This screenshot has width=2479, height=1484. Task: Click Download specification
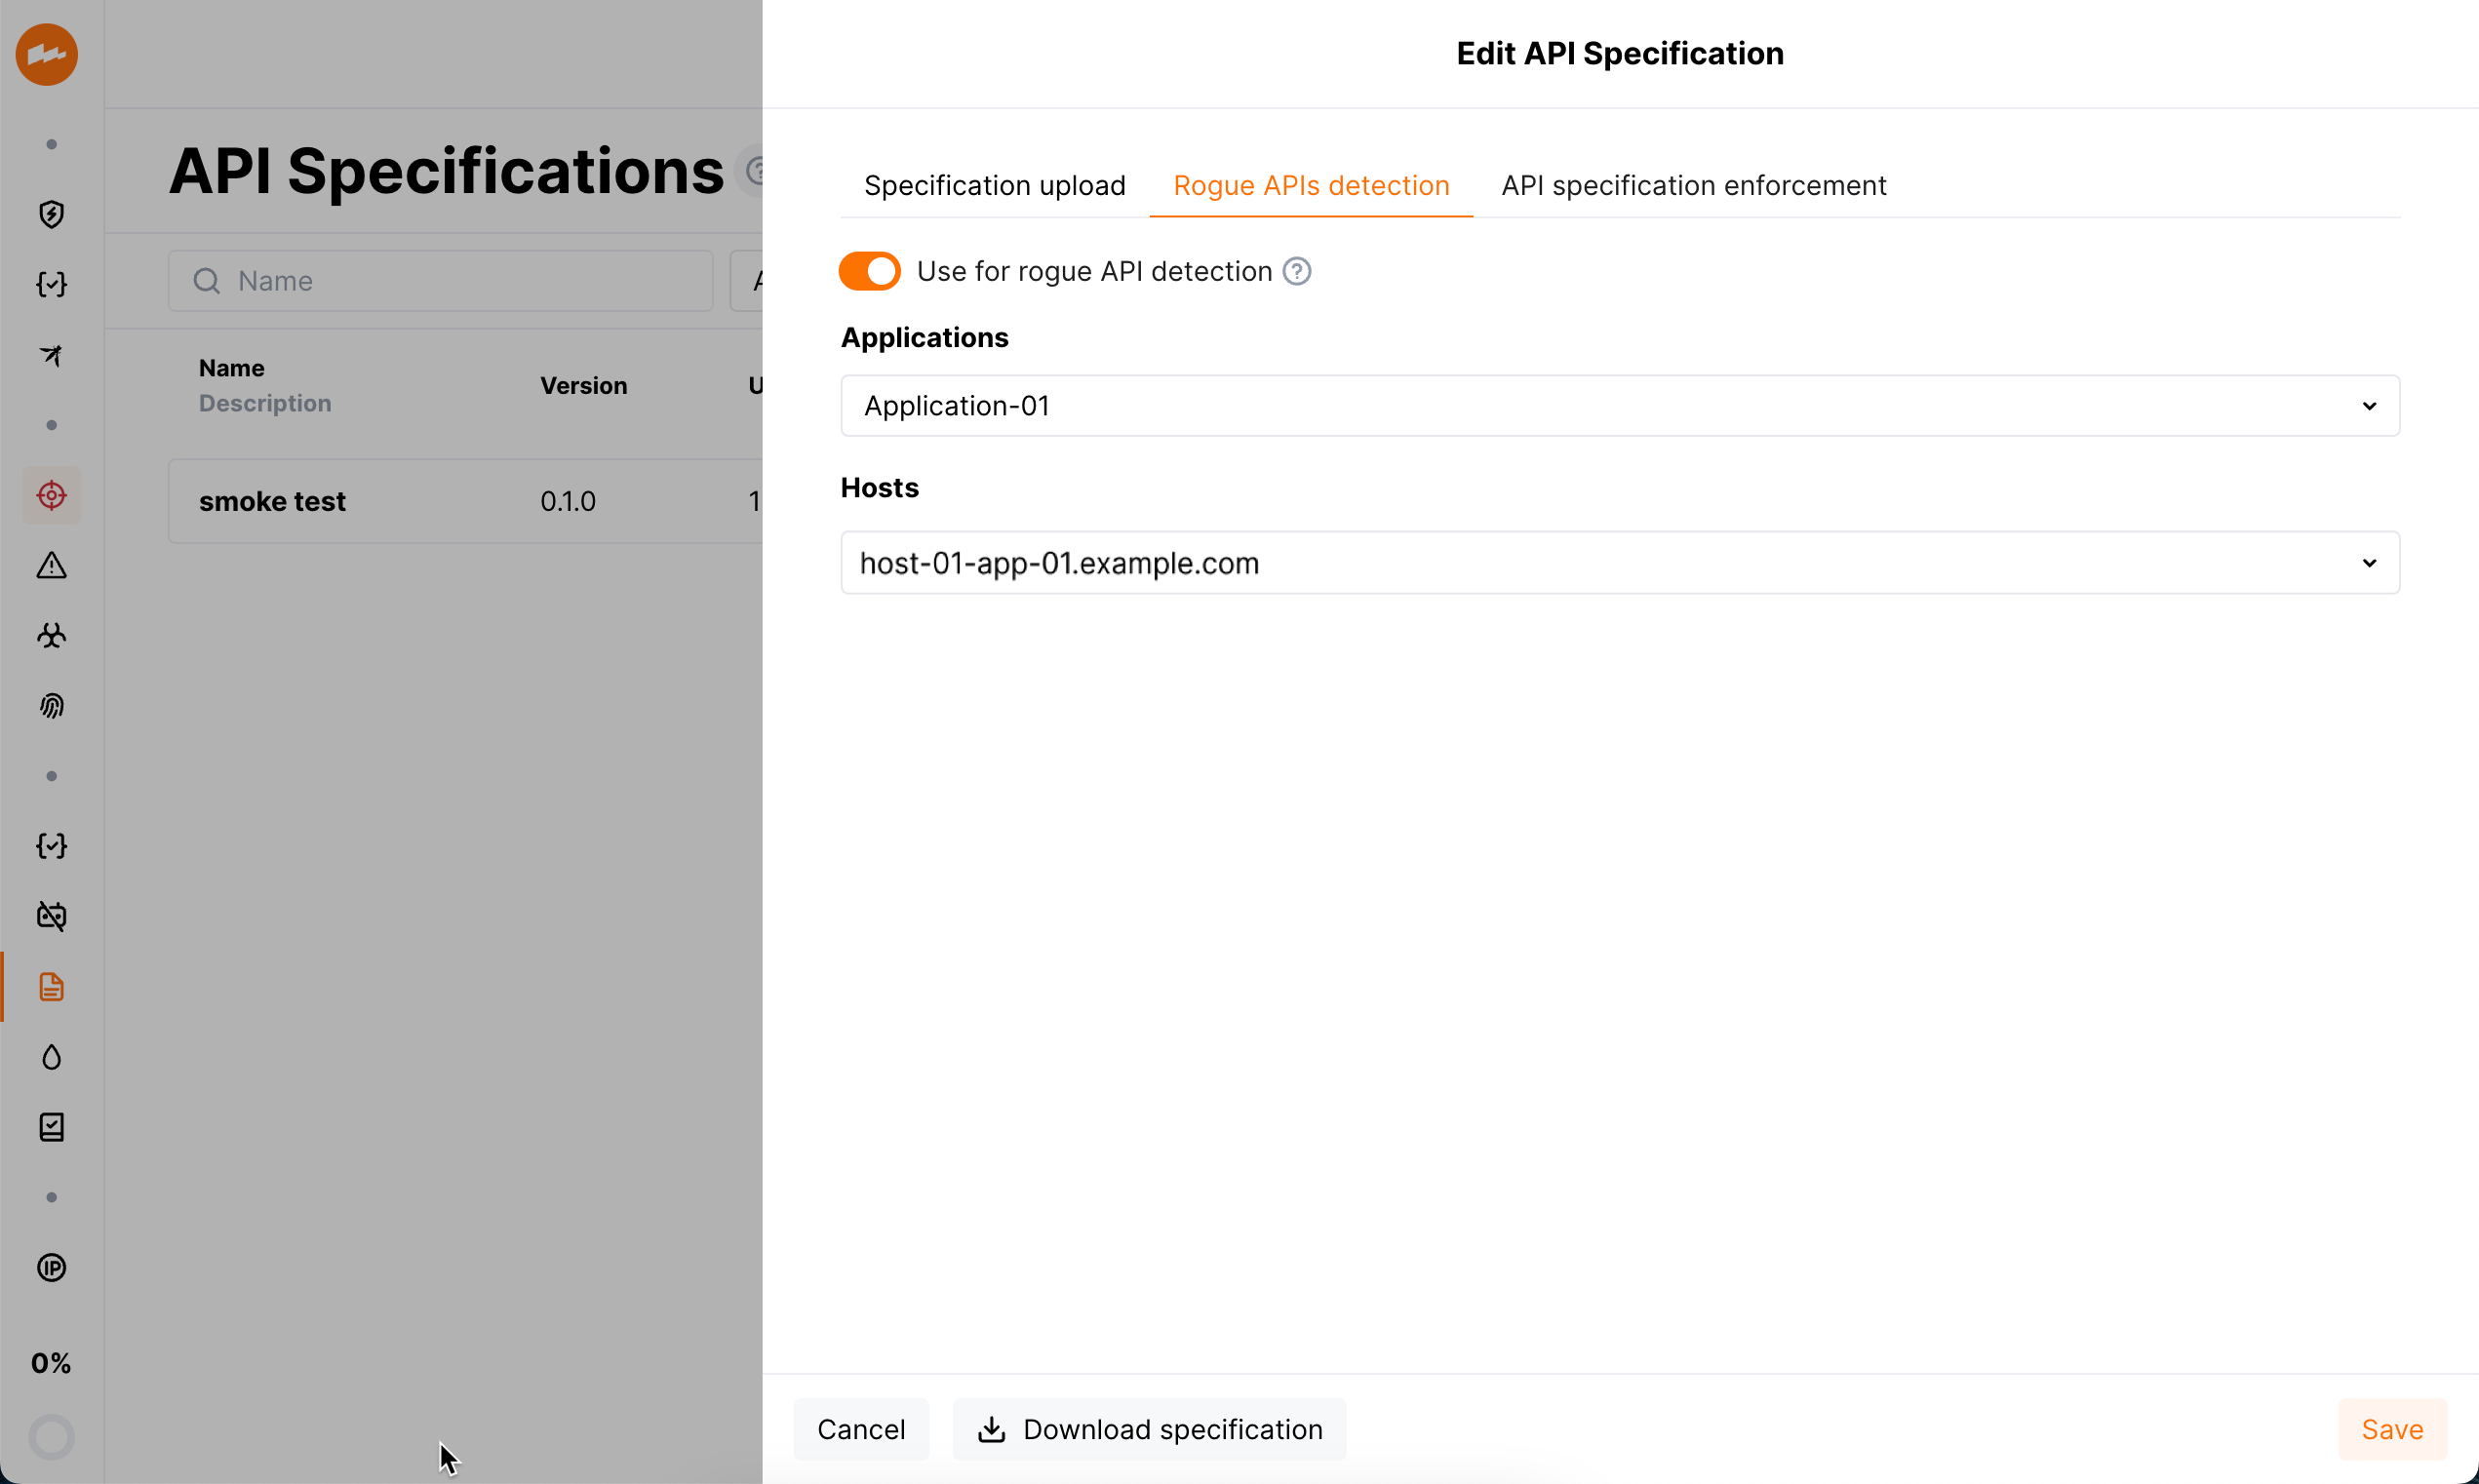[x=1148, y=1428]
